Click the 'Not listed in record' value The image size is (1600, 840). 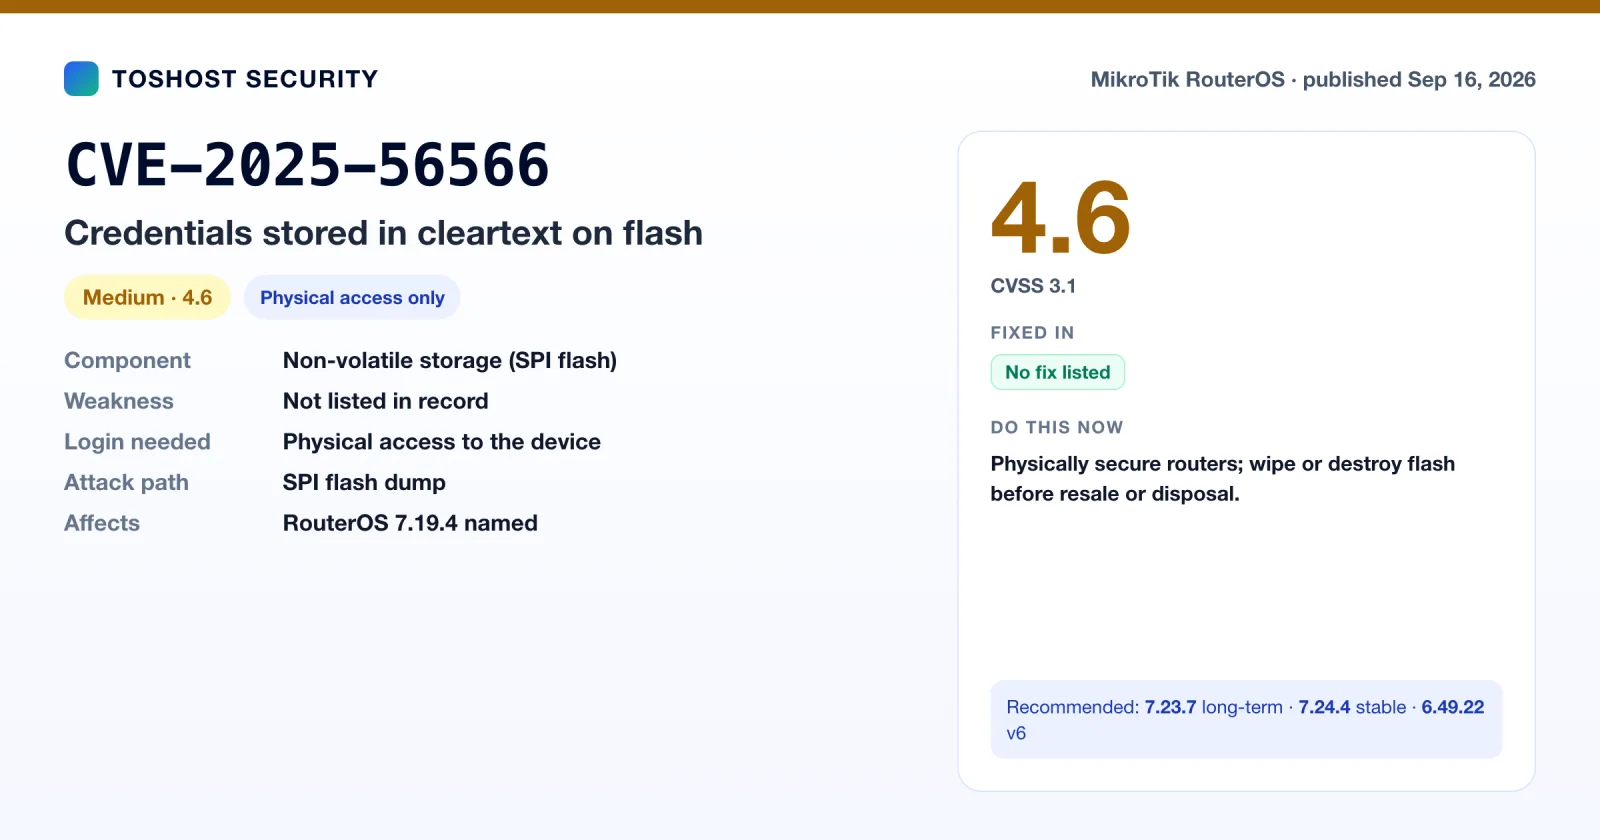click(x=386, y=401)
